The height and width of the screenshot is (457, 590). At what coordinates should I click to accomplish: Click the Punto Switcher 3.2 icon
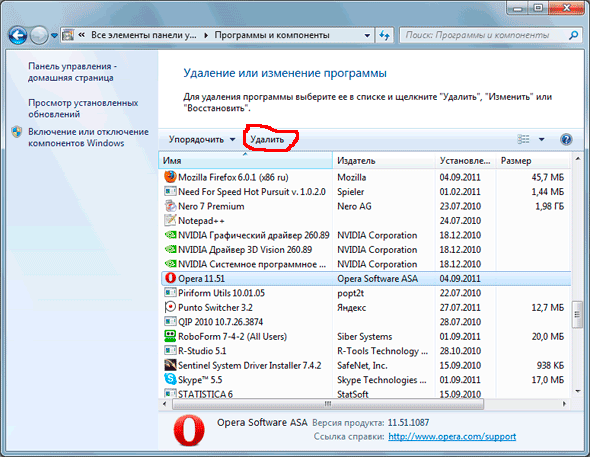[170, 307]
